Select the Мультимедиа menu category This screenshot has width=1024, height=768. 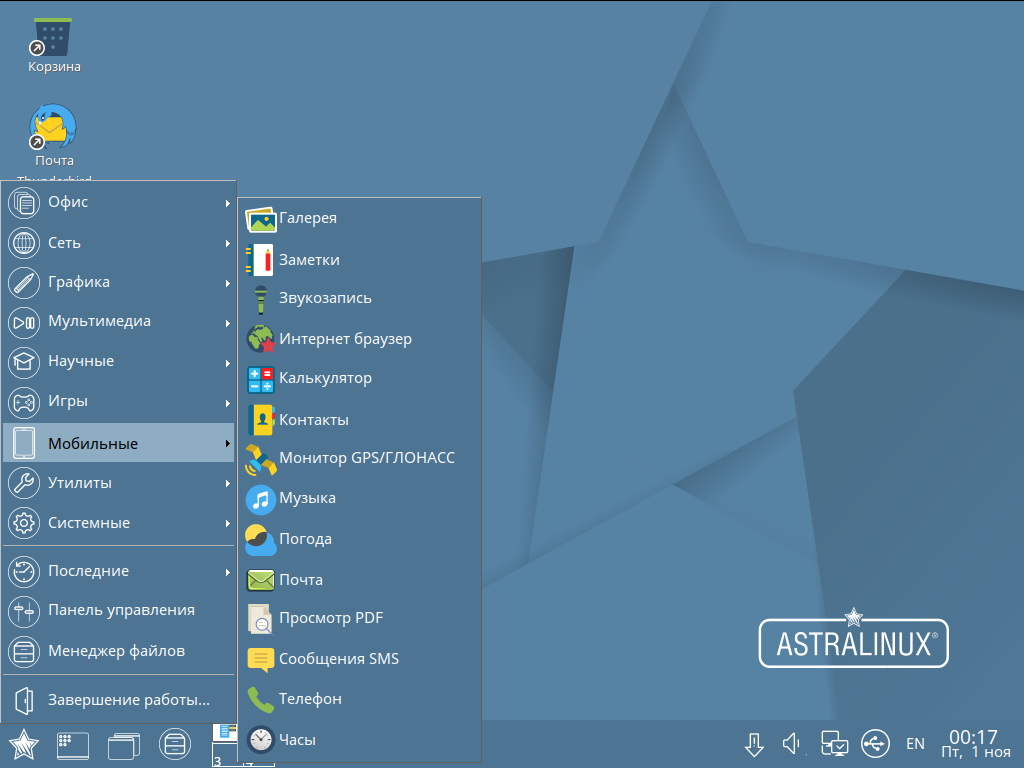coord(100,322)
